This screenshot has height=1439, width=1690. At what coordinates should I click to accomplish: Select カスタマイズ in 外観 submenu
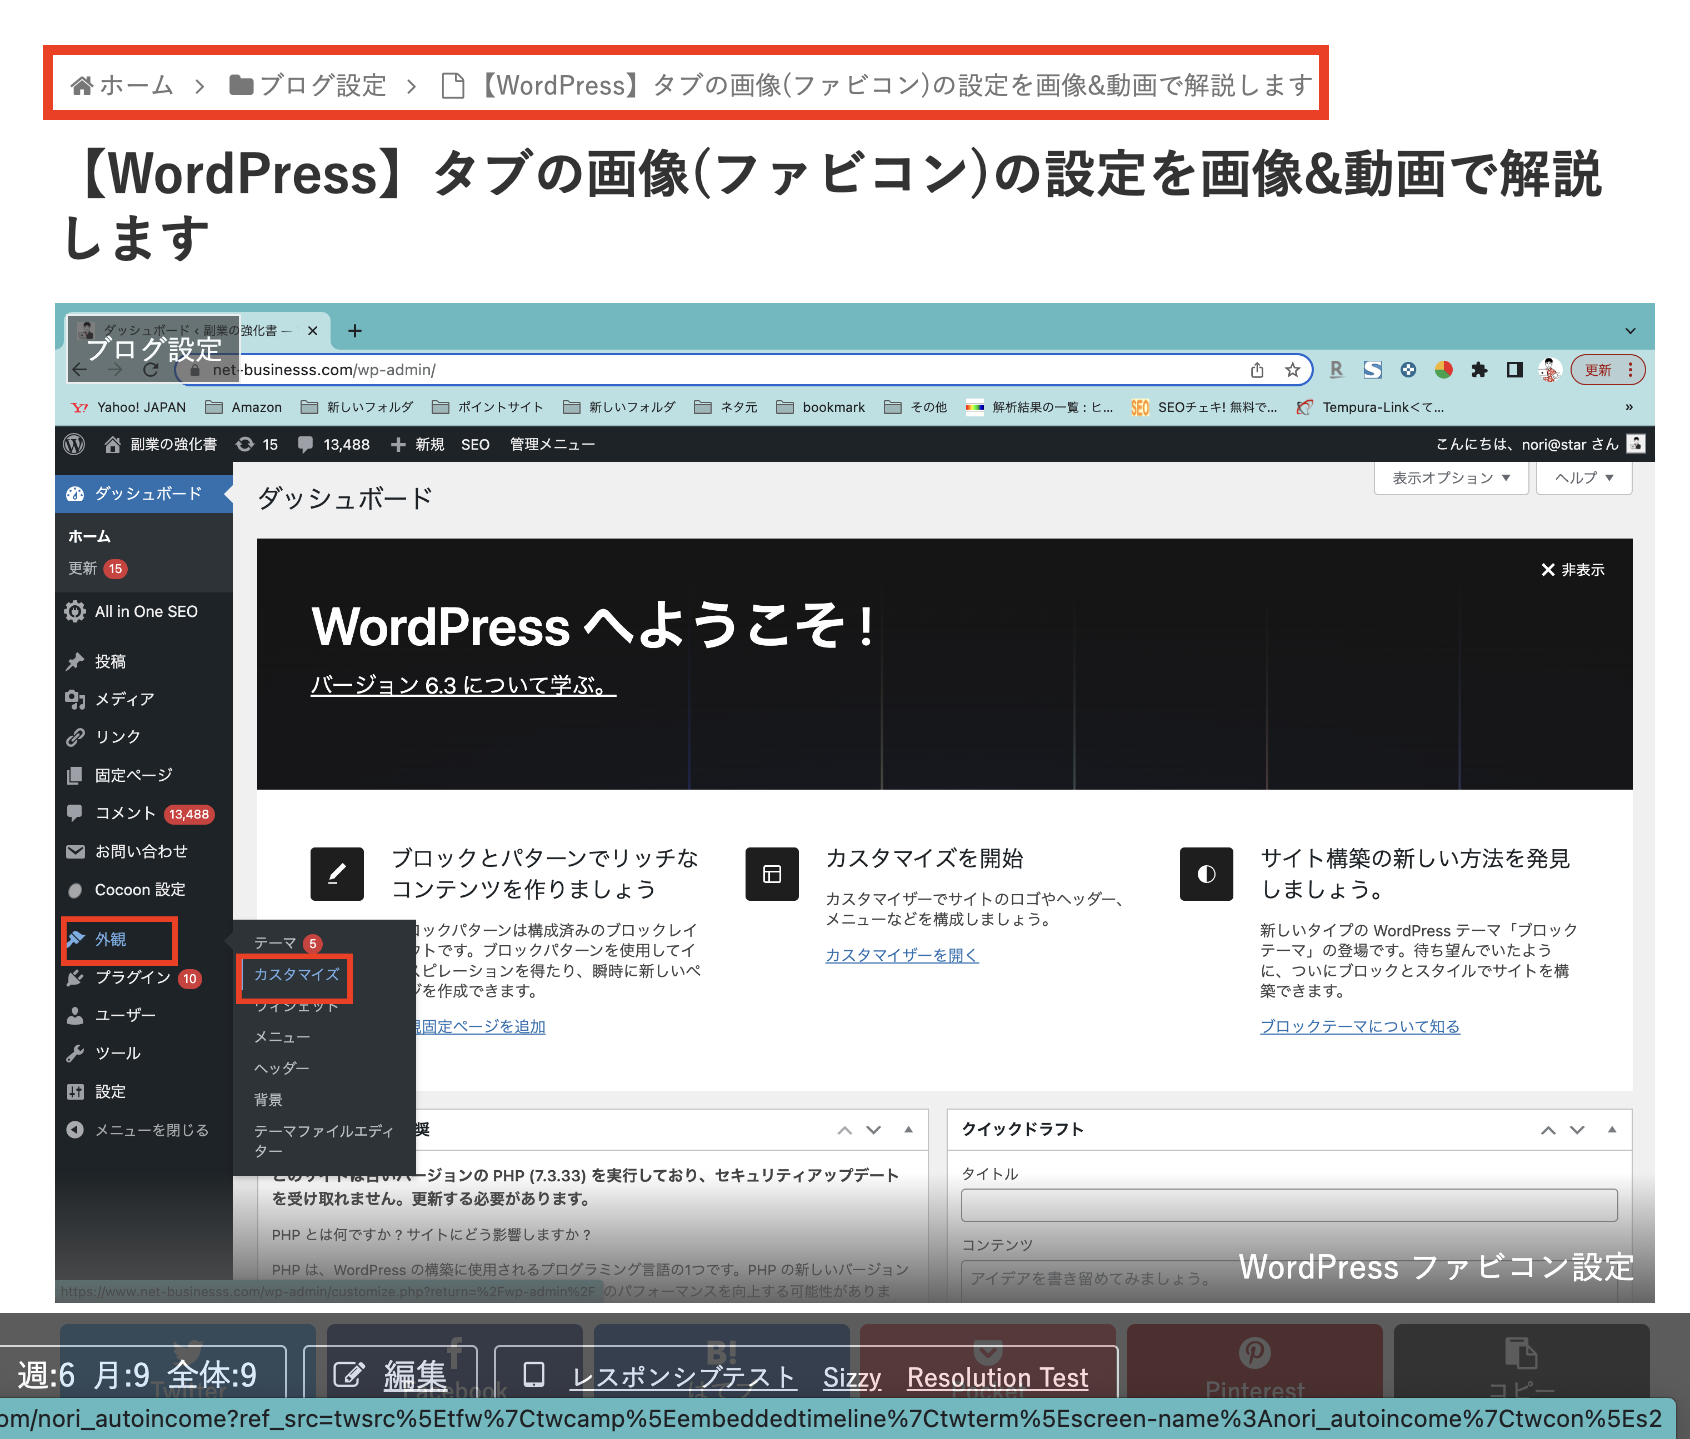pos(296,975)
